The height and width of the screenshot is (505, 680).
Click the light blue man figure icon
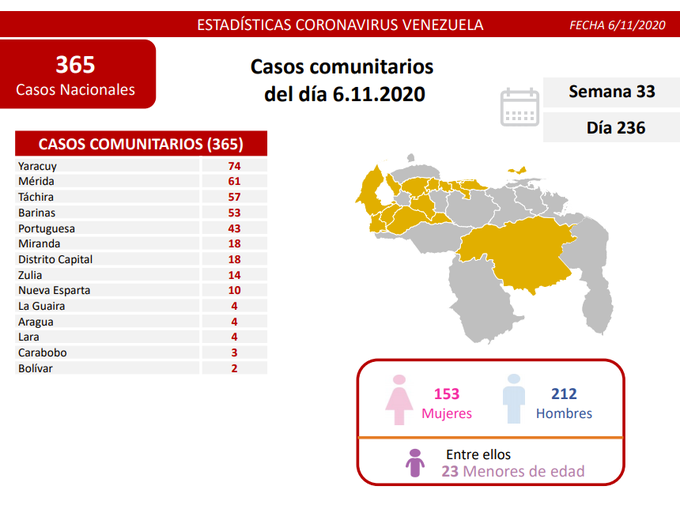point(514,399)
